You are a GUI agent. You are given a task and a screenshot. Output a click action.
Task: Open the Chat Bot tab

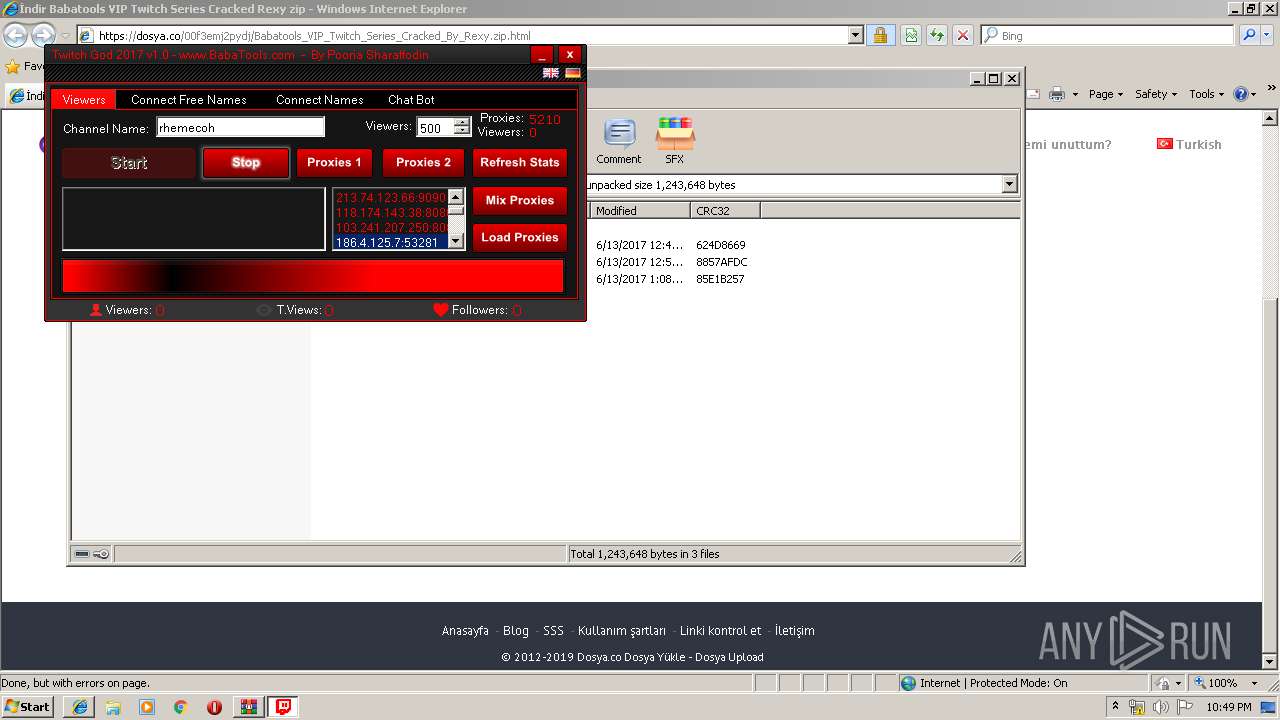(x=411, y=99)
